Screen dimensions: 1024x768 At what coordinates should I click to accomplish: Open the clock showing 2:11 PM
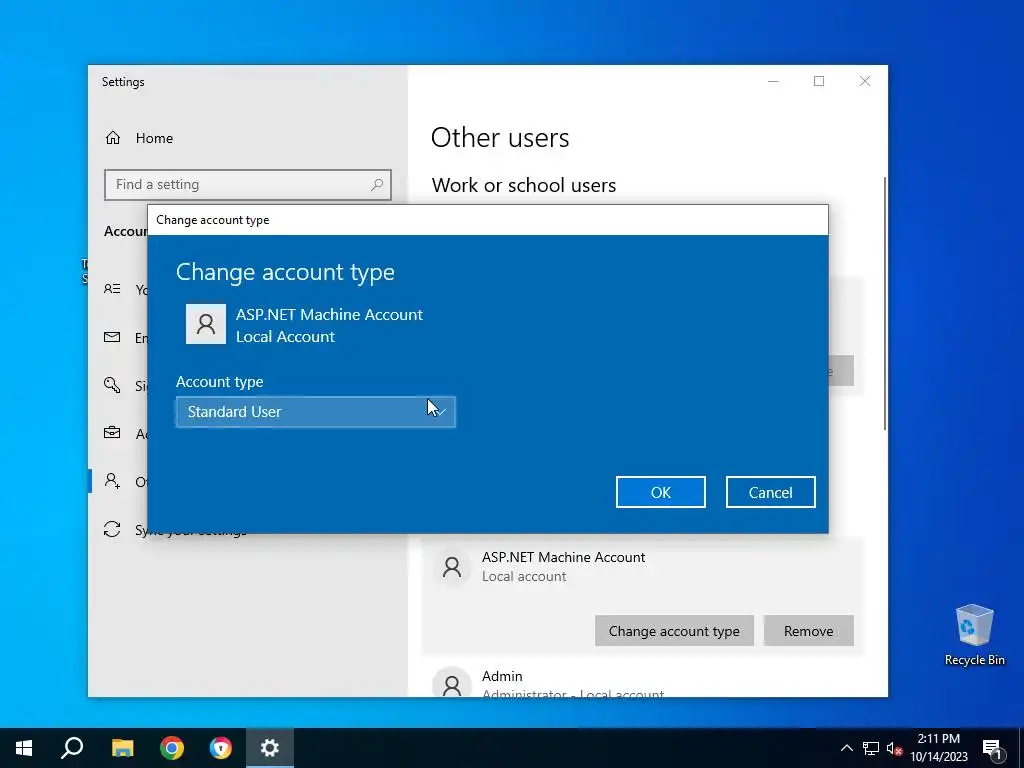938,748
